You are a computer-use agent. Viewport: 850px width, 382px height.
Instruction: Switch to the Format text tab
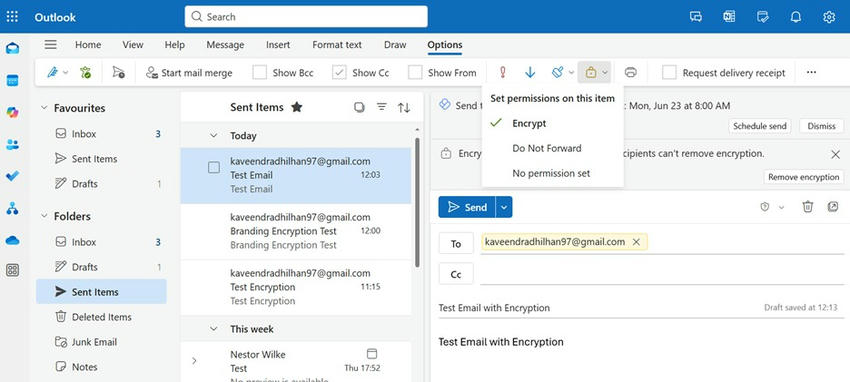tap(337, 45)
